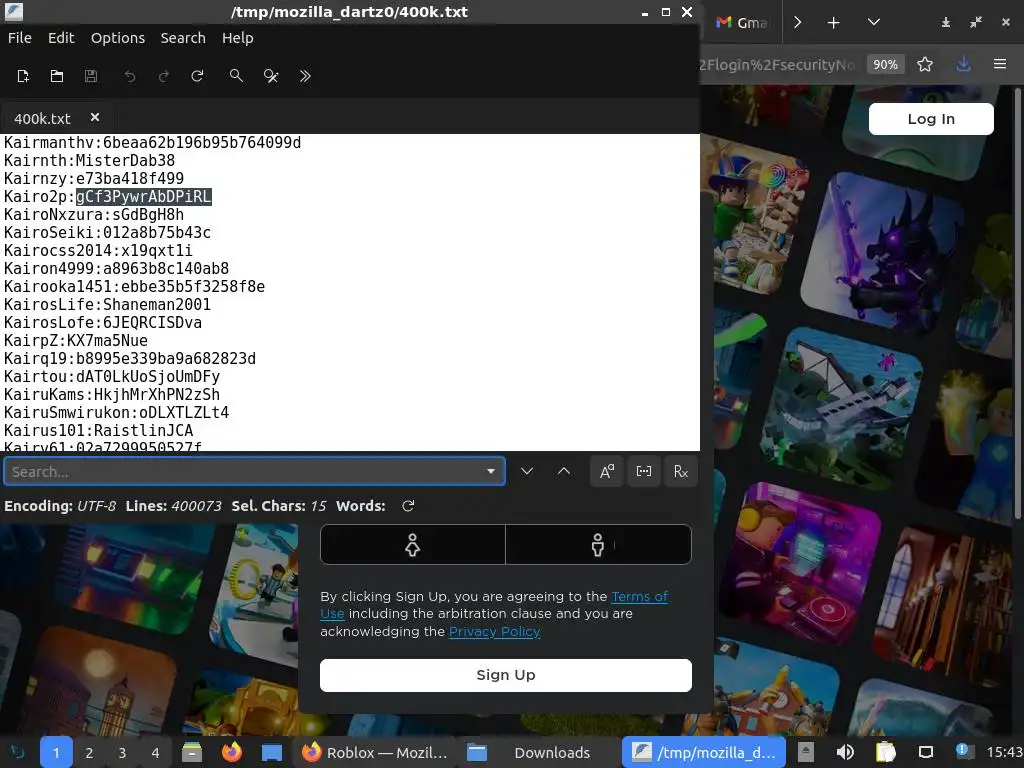Switch to workspace 1
The image size is (1024, 768).
coord(56,752)
